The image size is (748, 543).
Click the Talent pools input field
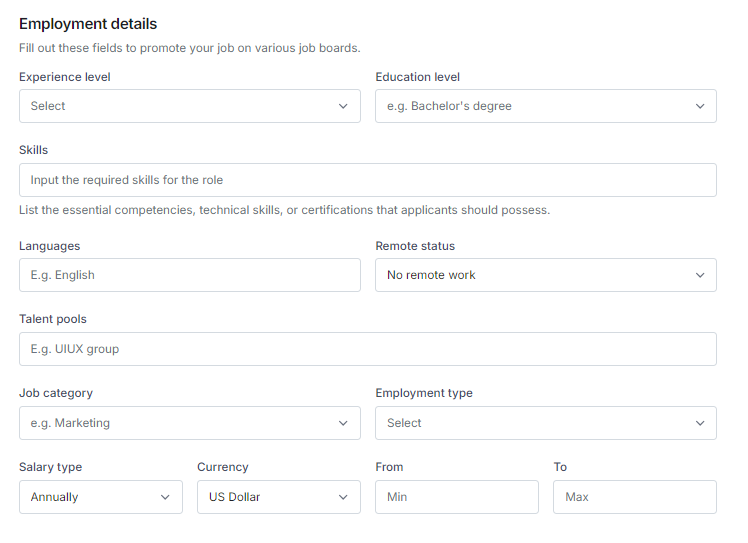tap(367, 349)
